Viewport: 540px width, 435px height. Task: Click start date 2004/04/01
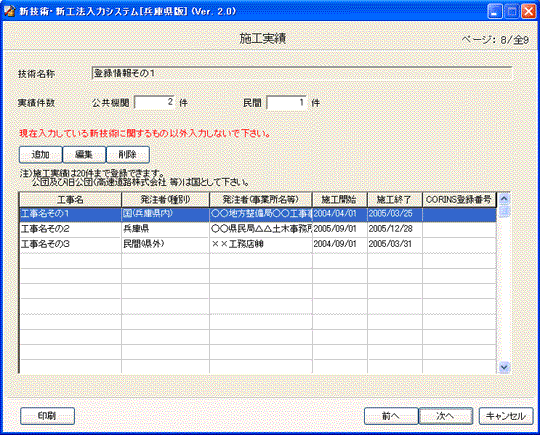coord(340,214)
